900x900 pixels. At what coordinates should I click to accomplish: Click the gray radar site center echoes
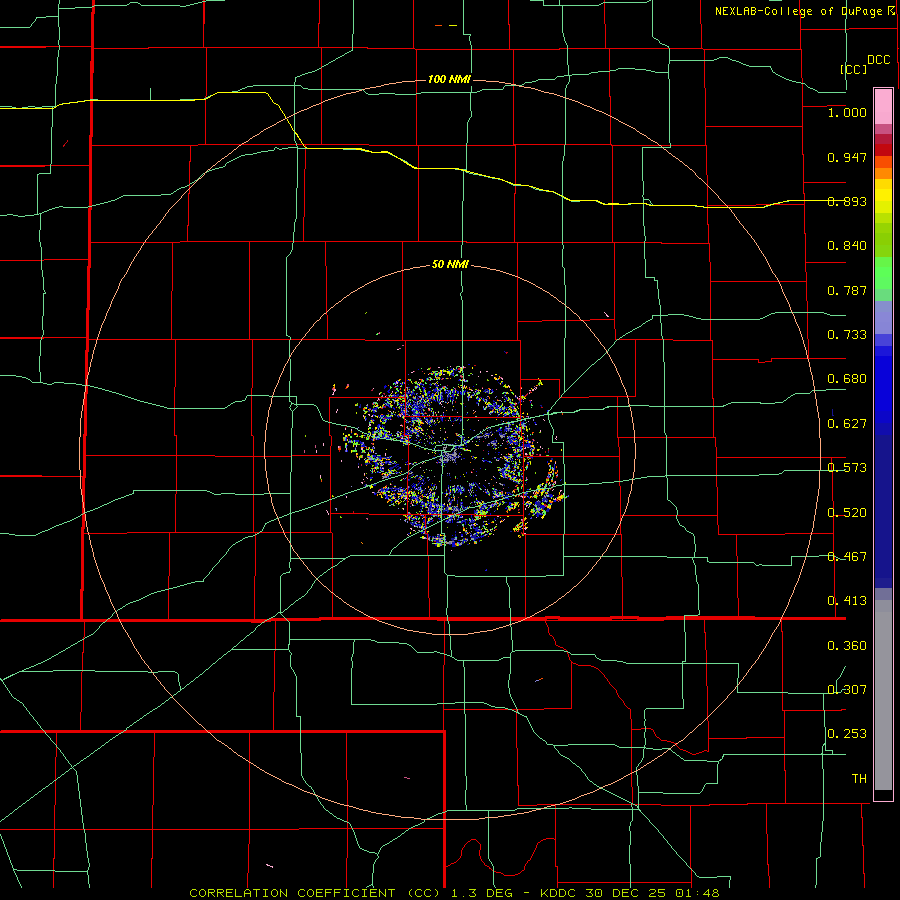(x=449, y=456)
